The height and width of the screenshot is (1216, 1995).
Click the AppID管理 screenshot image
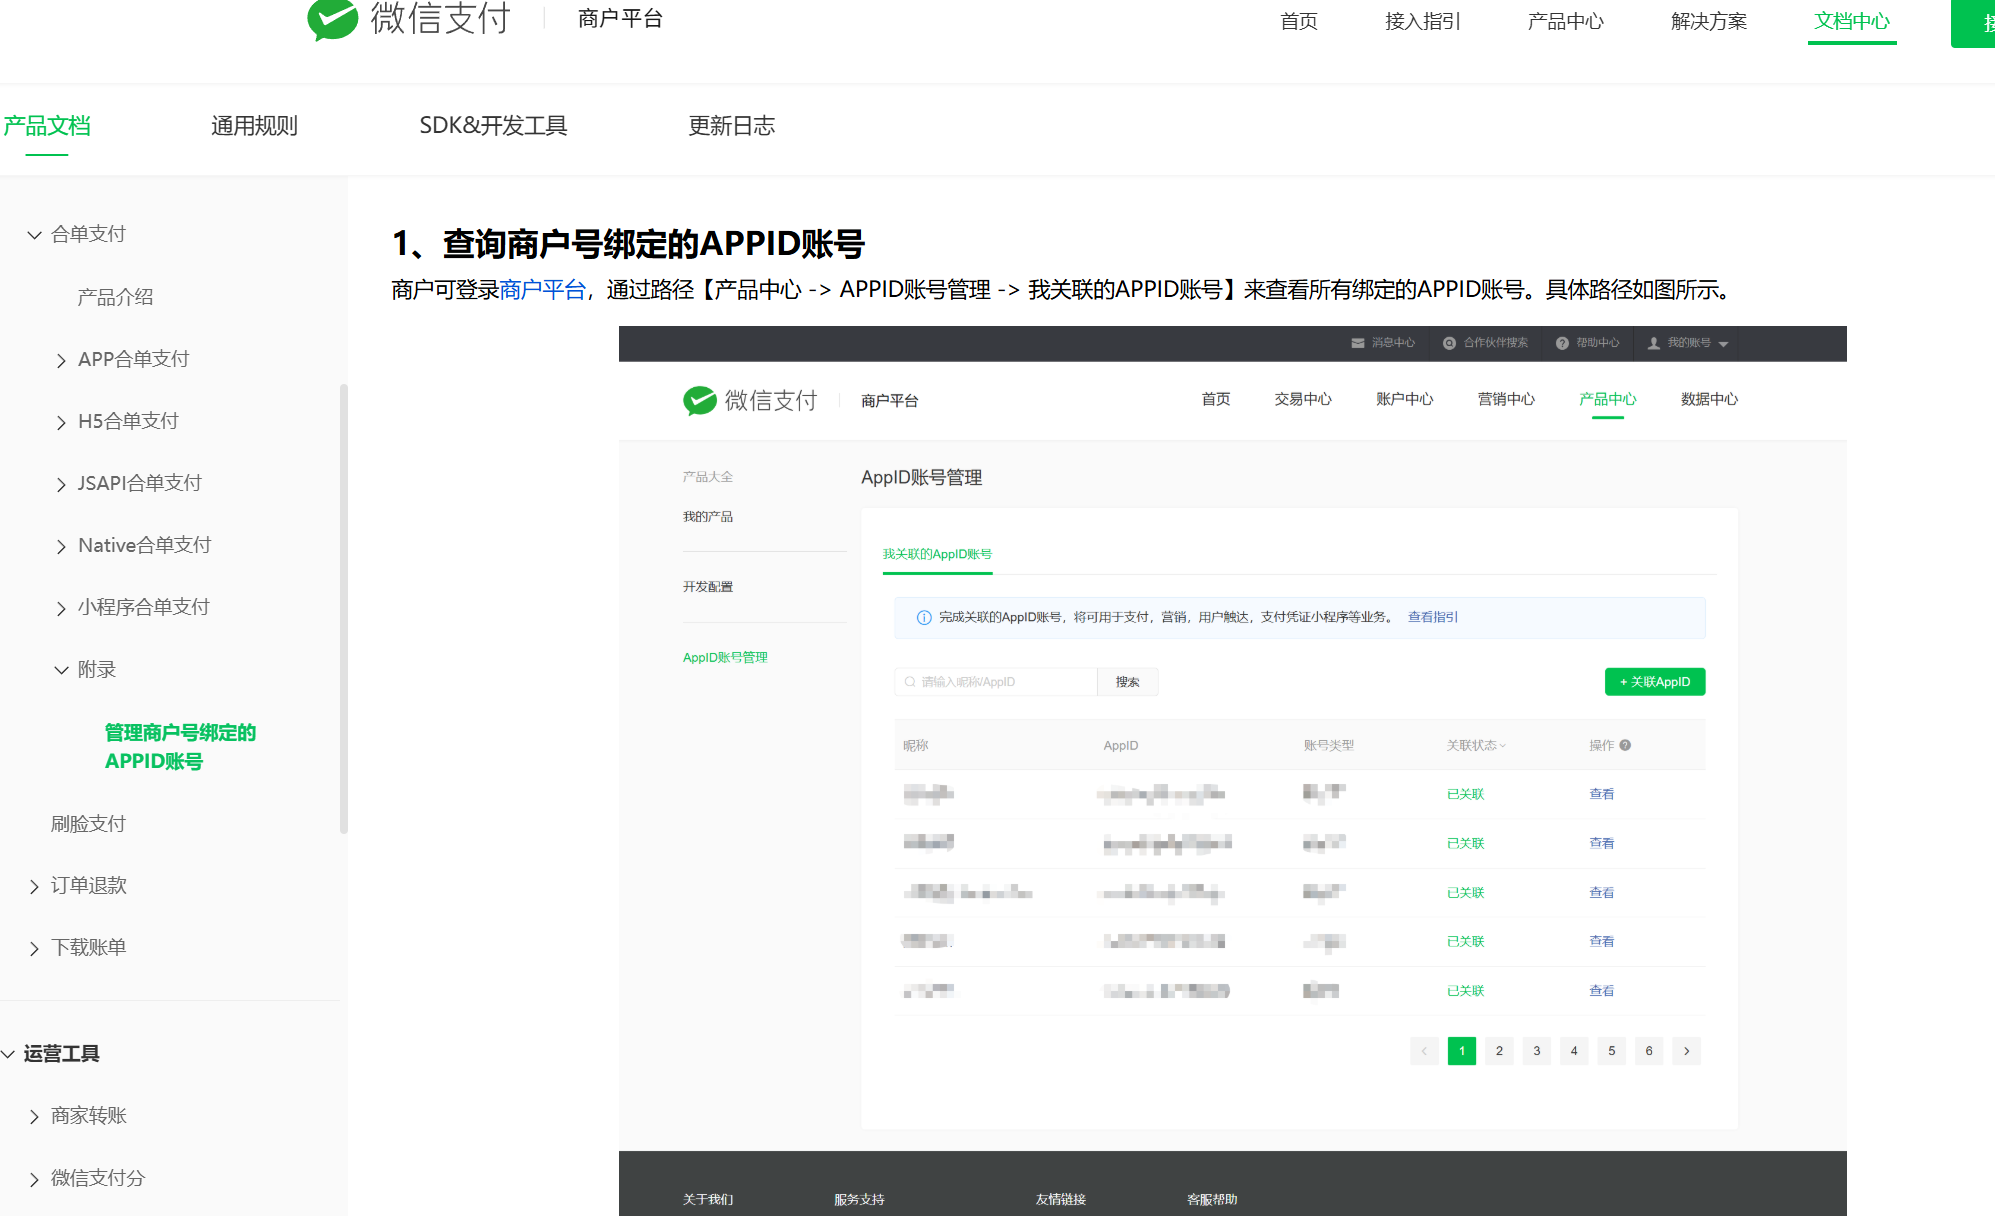1232,770
